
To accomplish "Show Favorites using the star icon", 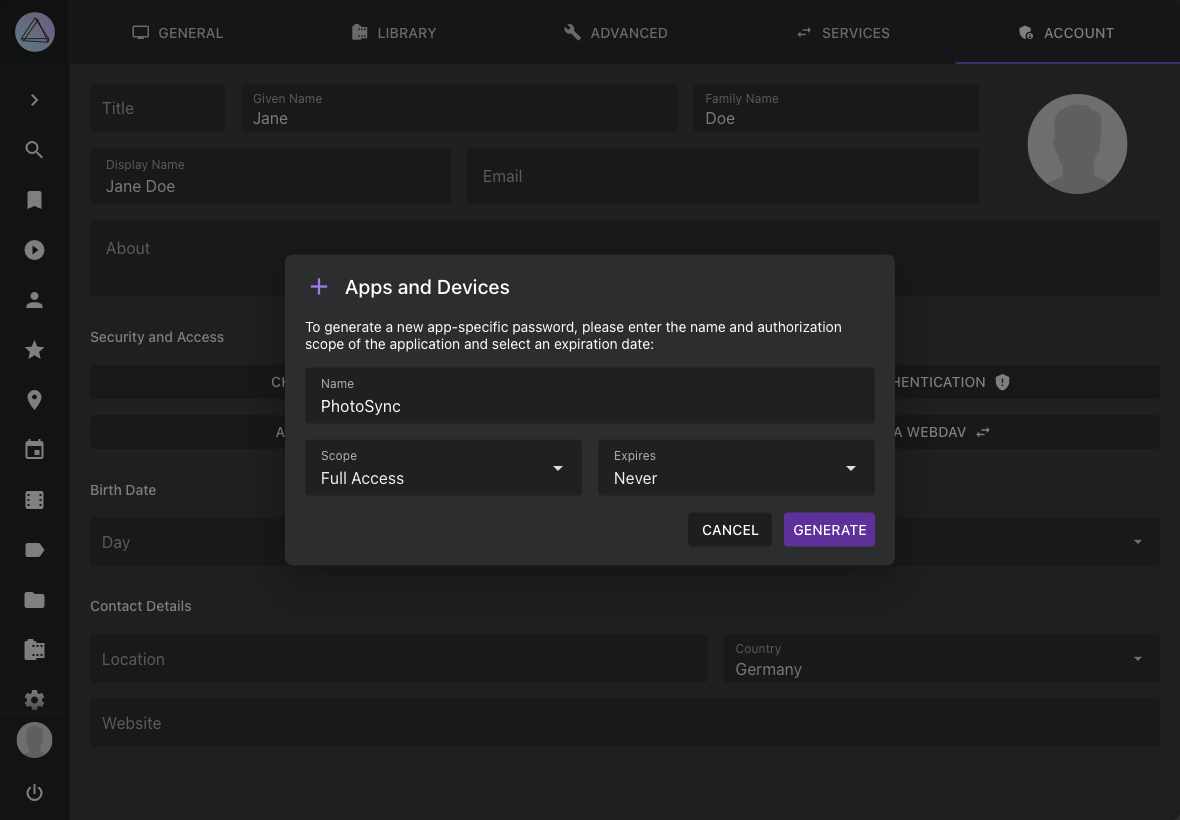I will (x=34, y=350).
